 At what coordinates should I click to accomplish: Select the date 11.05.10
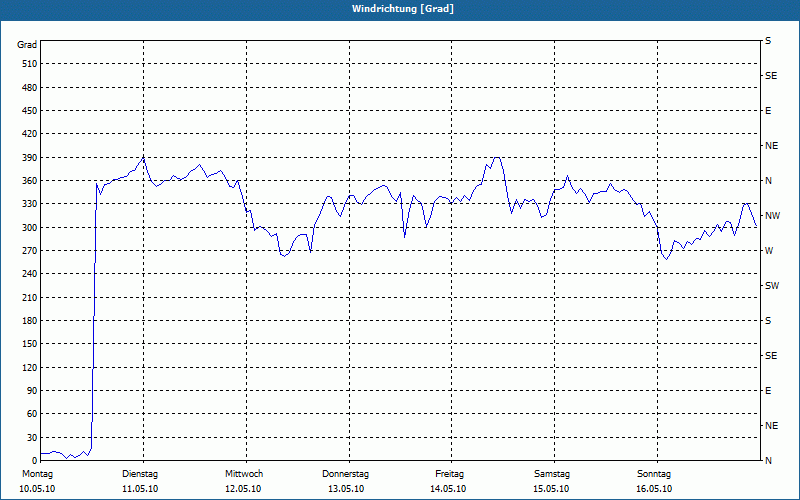pyautogui.click(x=140, y=489)
